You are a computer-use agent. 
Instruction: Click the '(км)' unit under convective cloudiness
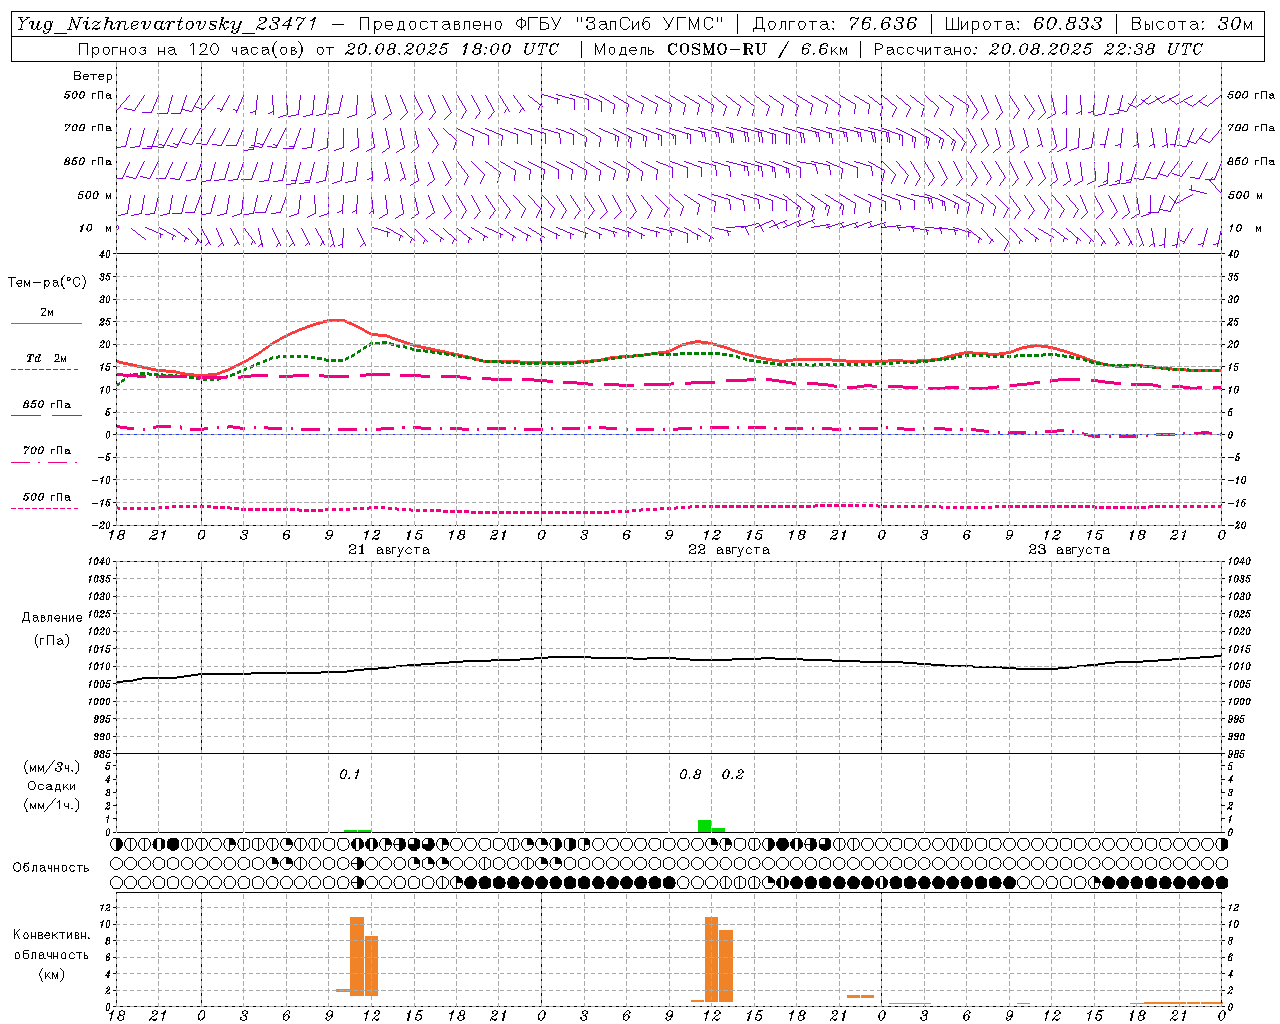pos(52,973)
